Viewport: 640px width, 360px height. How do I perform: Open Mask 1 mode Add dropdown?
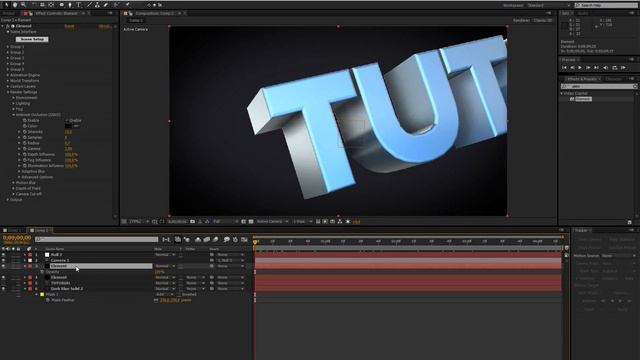click(165, 294)
